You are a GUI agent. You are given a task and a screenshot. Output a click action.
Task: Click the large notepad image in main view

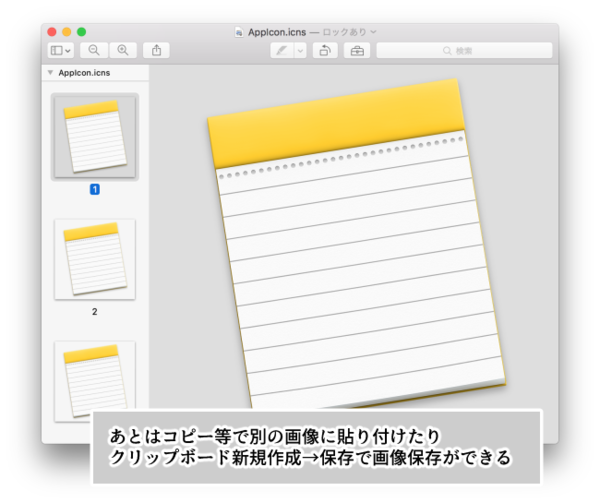(x=356, y=245)
